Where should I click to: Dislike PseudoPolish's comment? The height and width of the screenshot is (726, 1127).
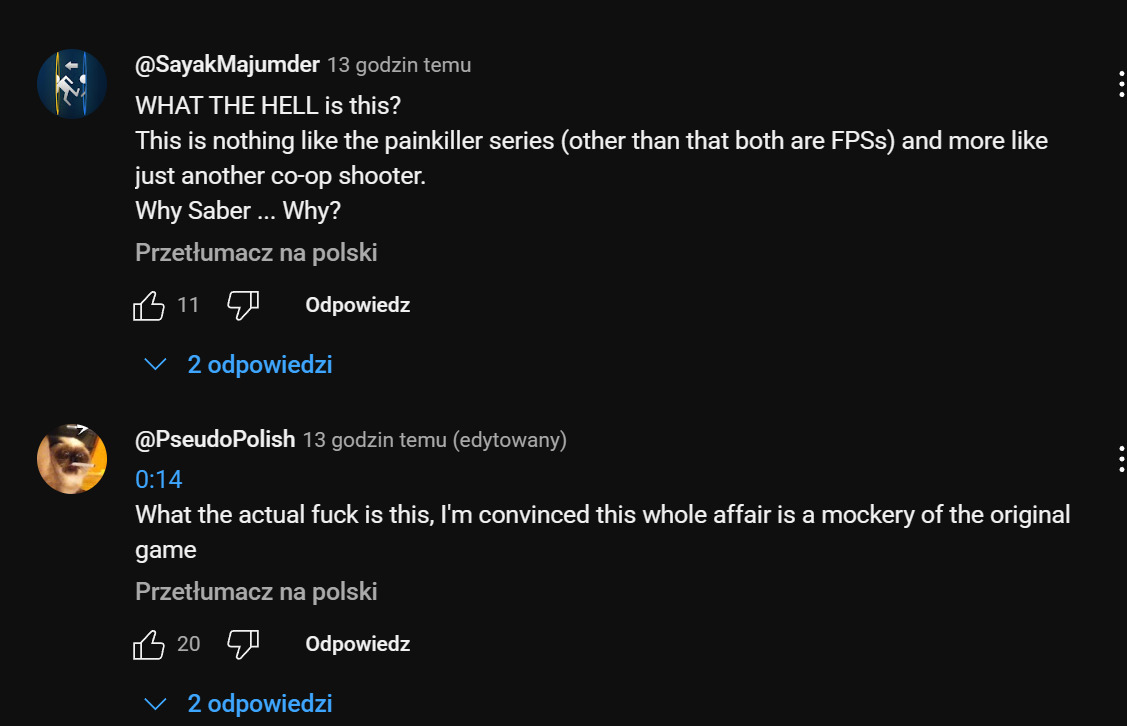pyautogui.click(x=243, y=645)
